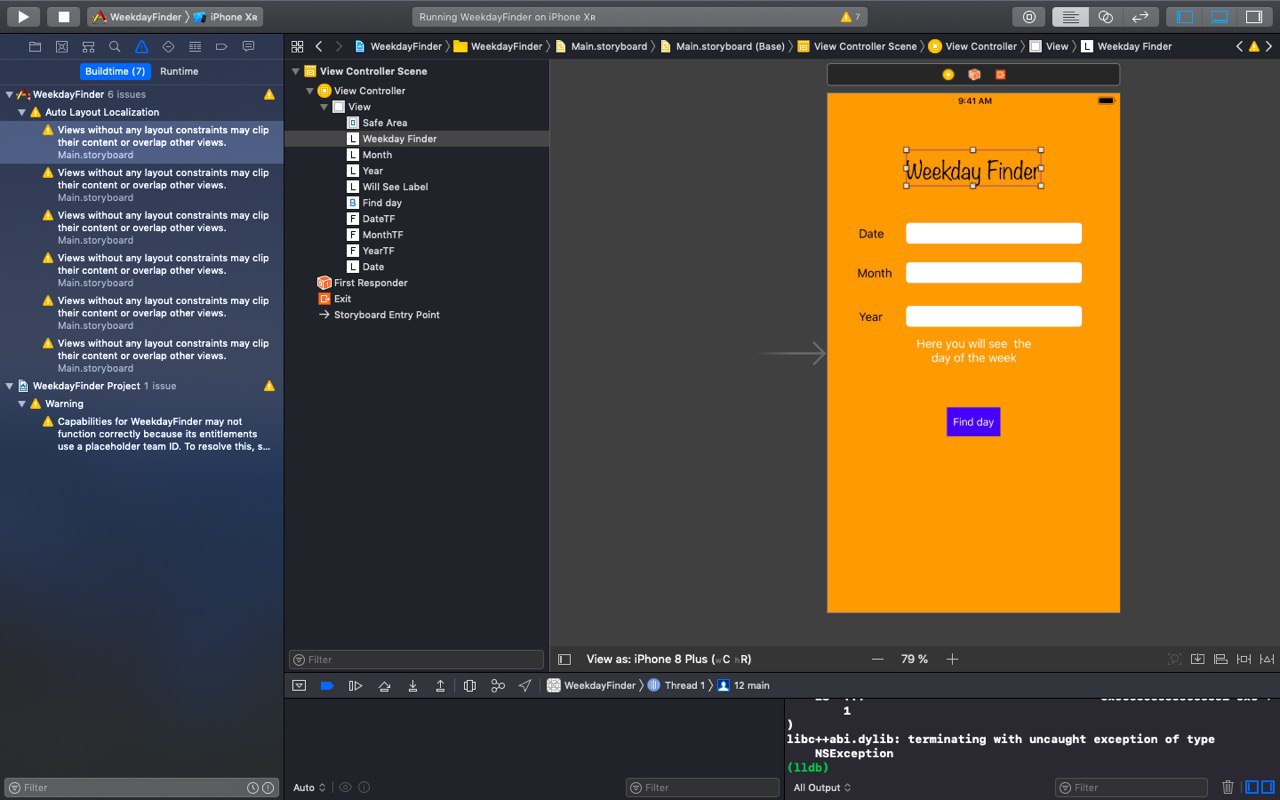Stop the running WeekdayFinder app
Viewport: 1280px width, 800px height.
[x=63, y=17]
